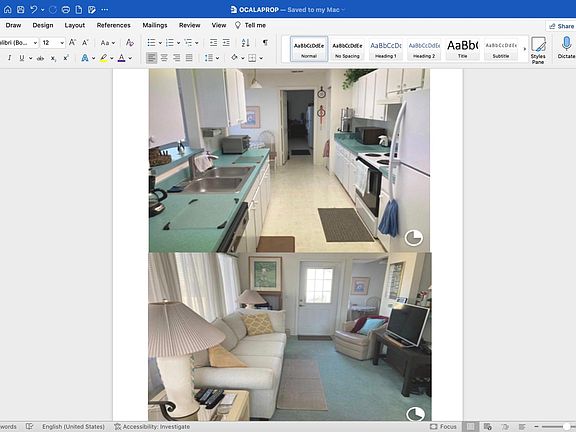Sort text A to Z
576x432 pixels.
pyautogui.click(x=245, y=43)
